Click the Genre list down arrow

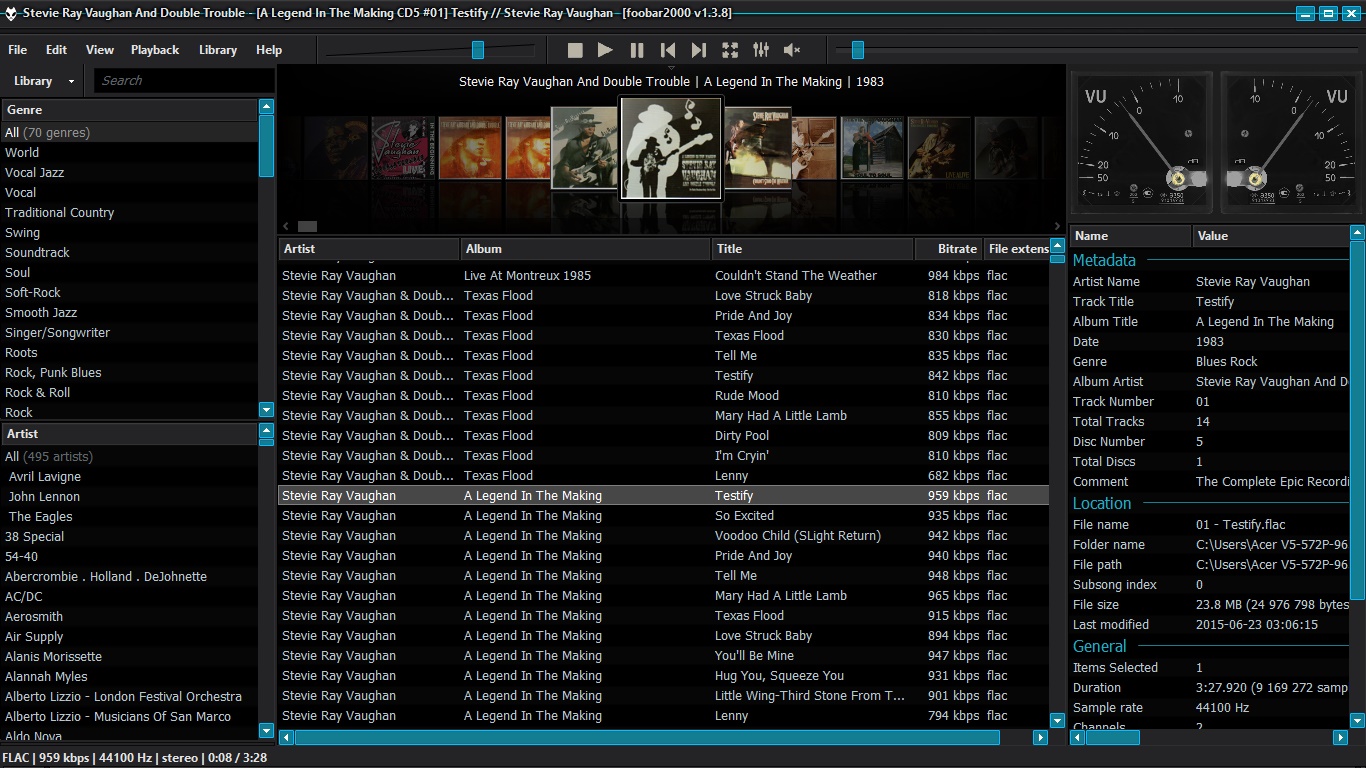[x=266, y=410]
